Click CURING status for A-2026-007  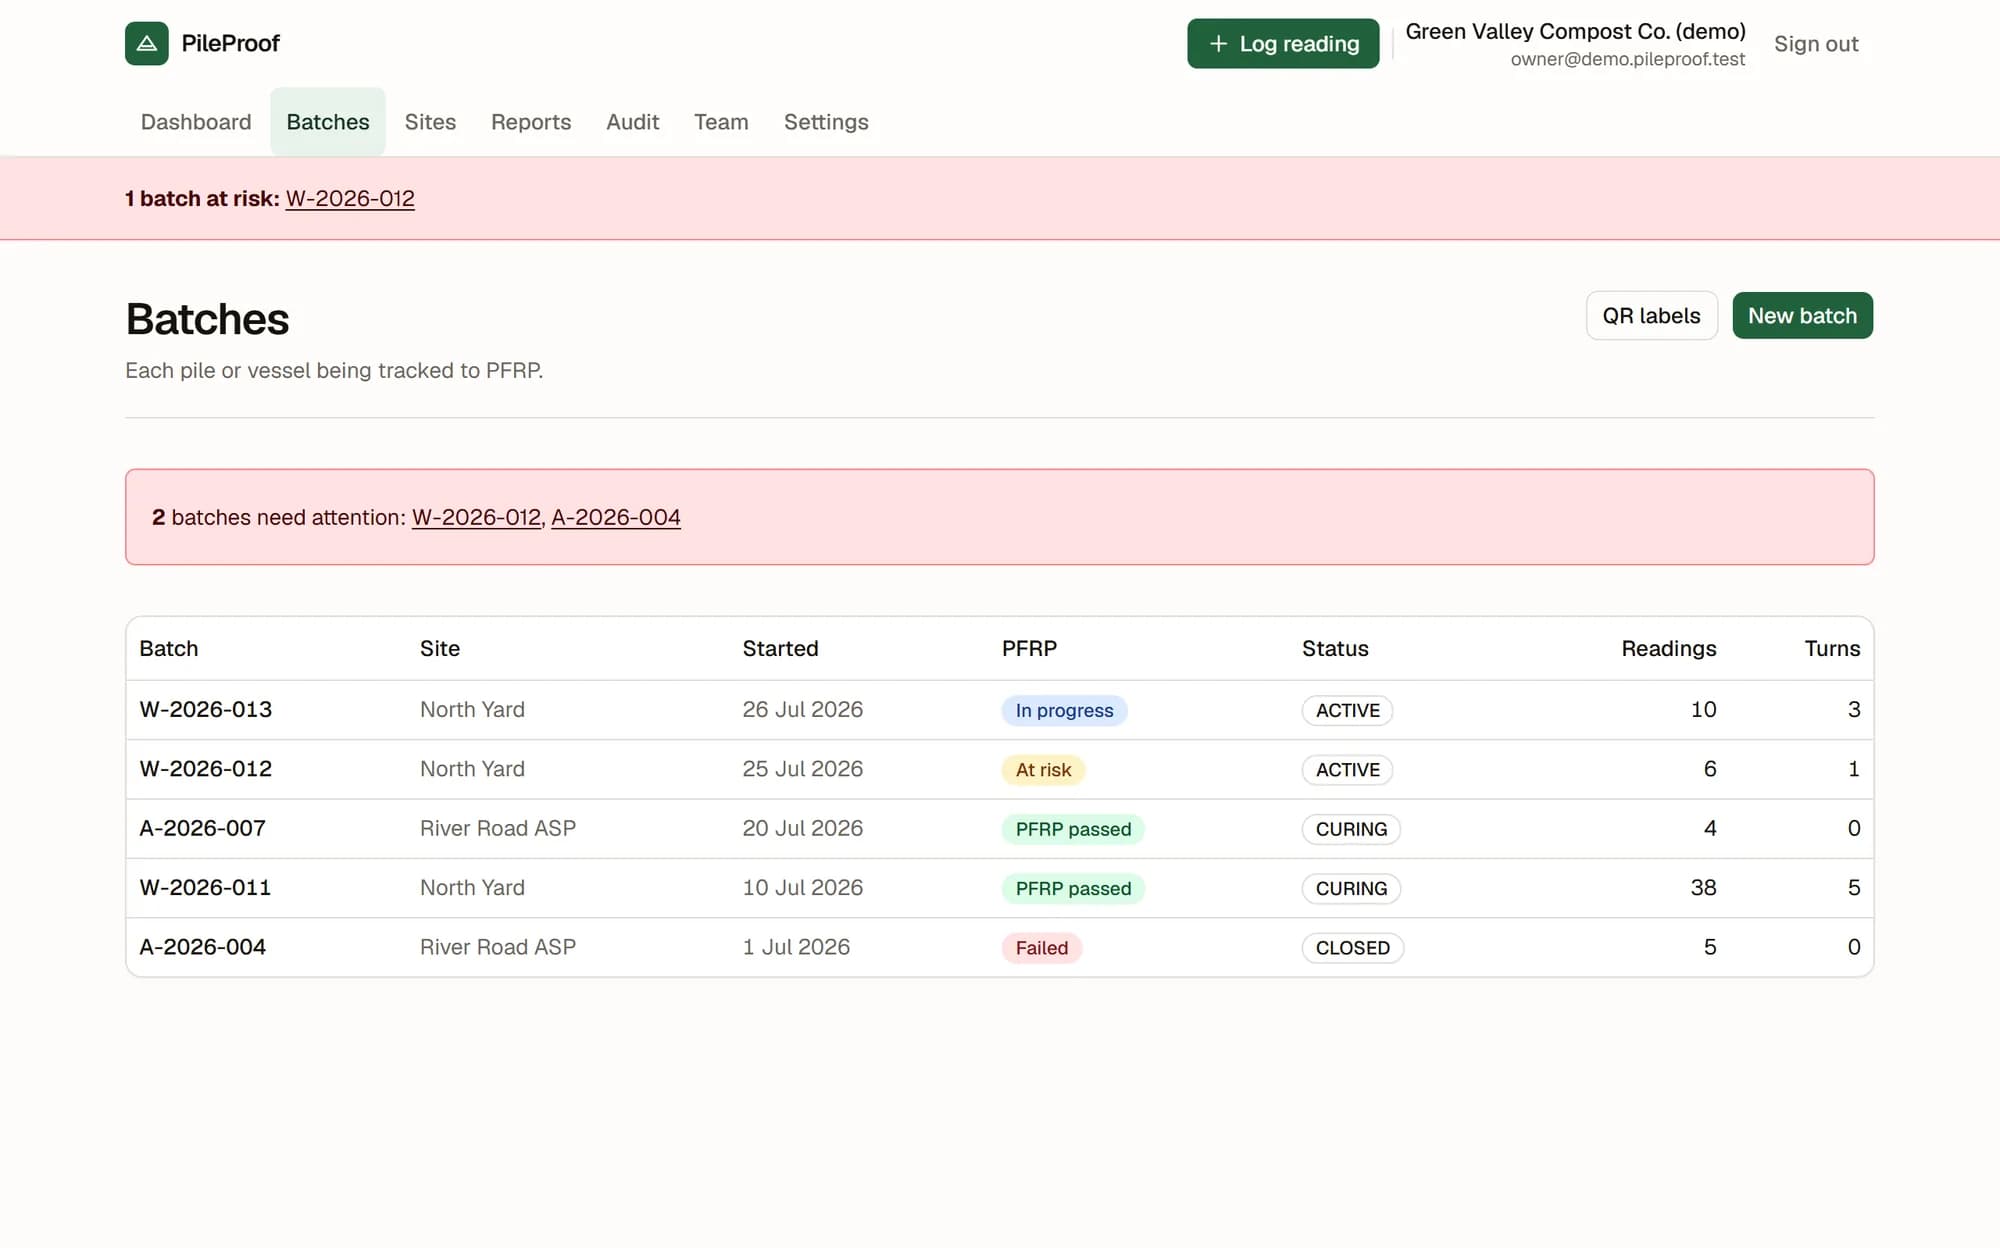[1351, 829]
